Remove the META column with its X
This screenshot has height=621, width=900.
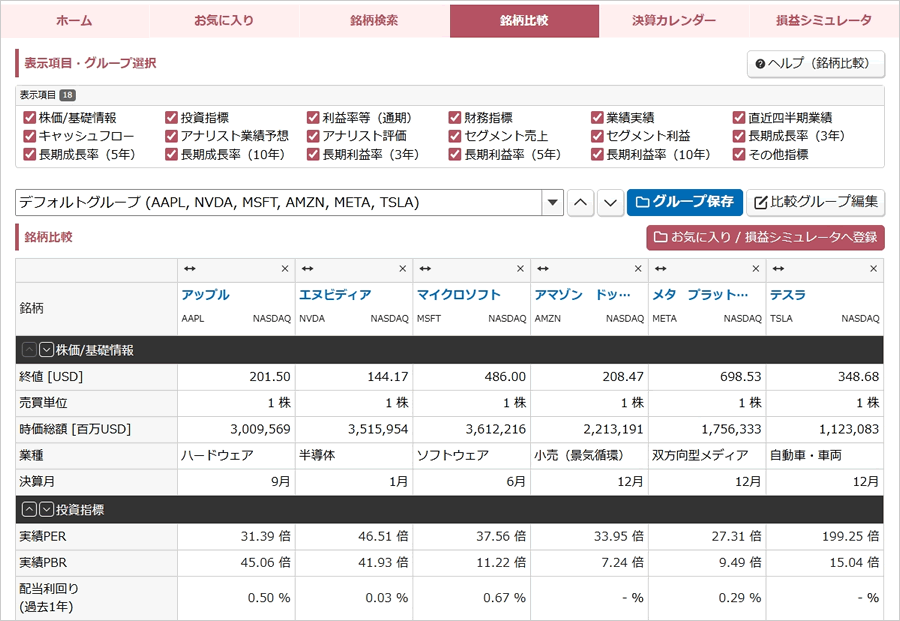pos(755,269)
